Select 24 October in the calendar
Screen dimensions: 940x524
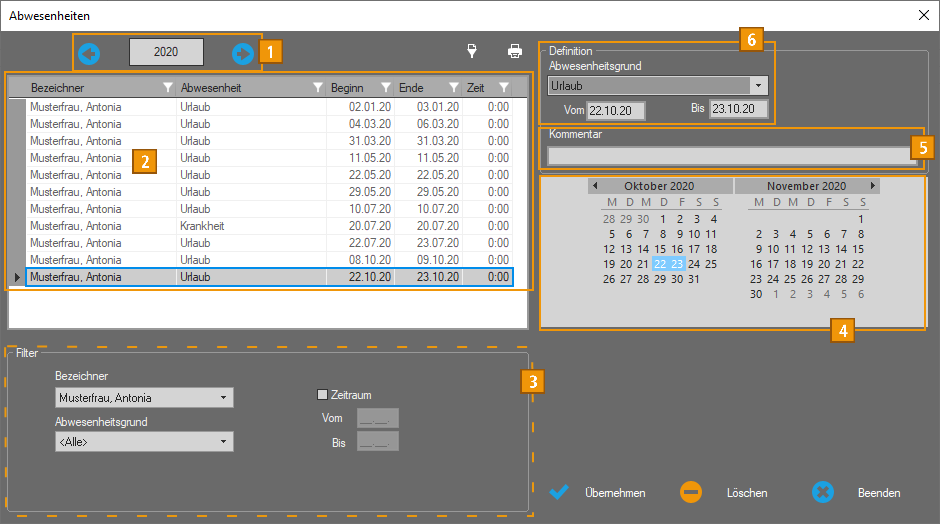[694, 264]
